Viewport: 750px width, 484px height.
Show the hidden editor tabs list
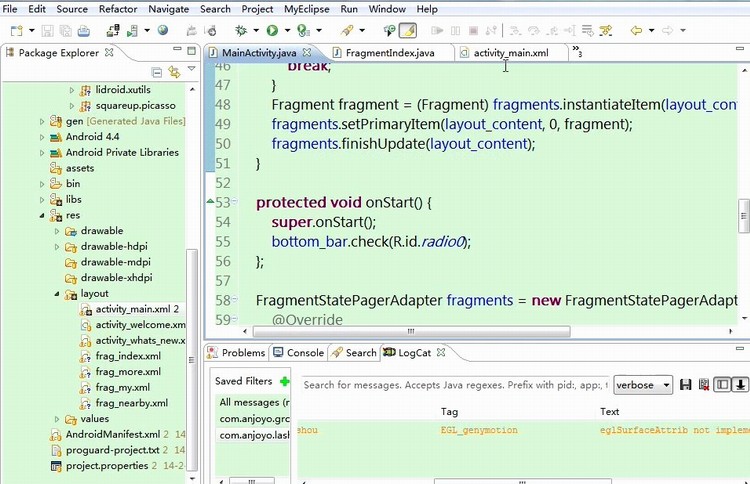[577, 51]
